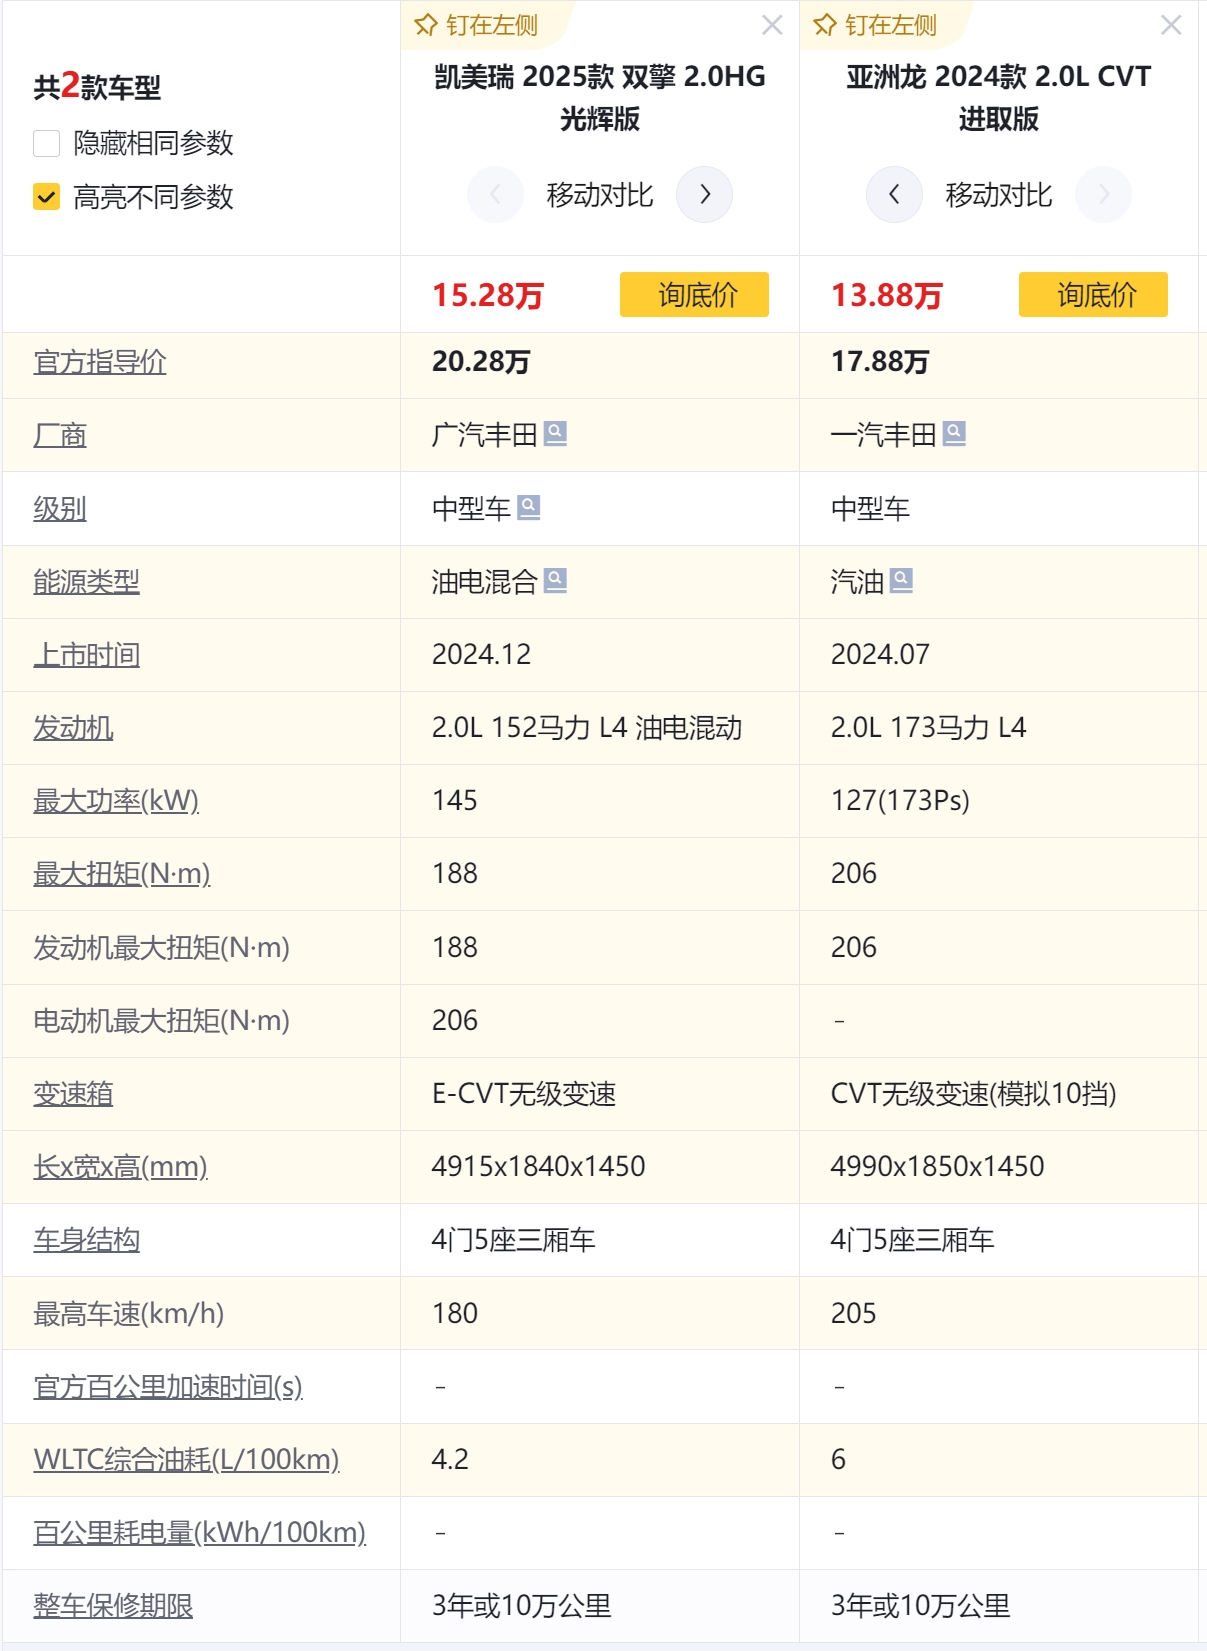Click the 电动机最大扭矩(N·m) row label

point(161,1021)
